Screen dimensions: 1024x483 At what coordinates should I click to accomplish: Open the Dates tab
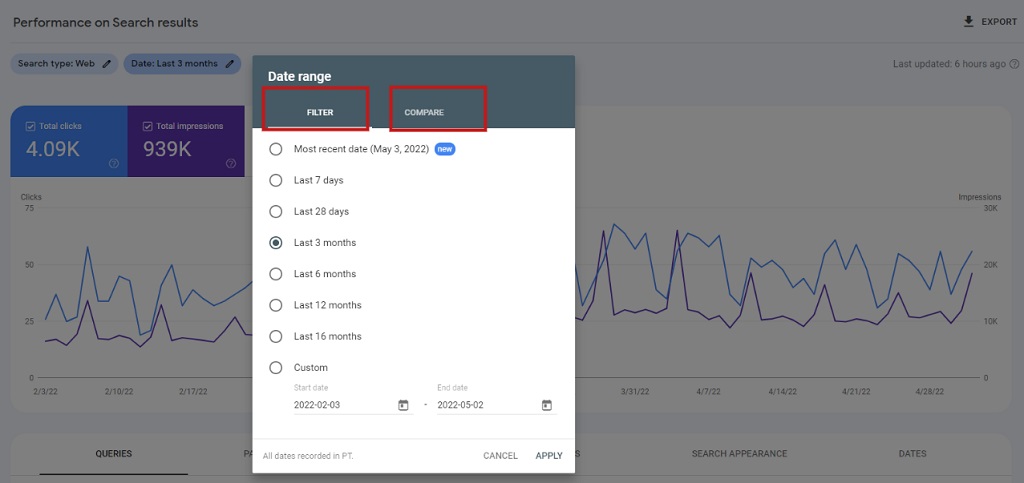[x=912, y=454]
